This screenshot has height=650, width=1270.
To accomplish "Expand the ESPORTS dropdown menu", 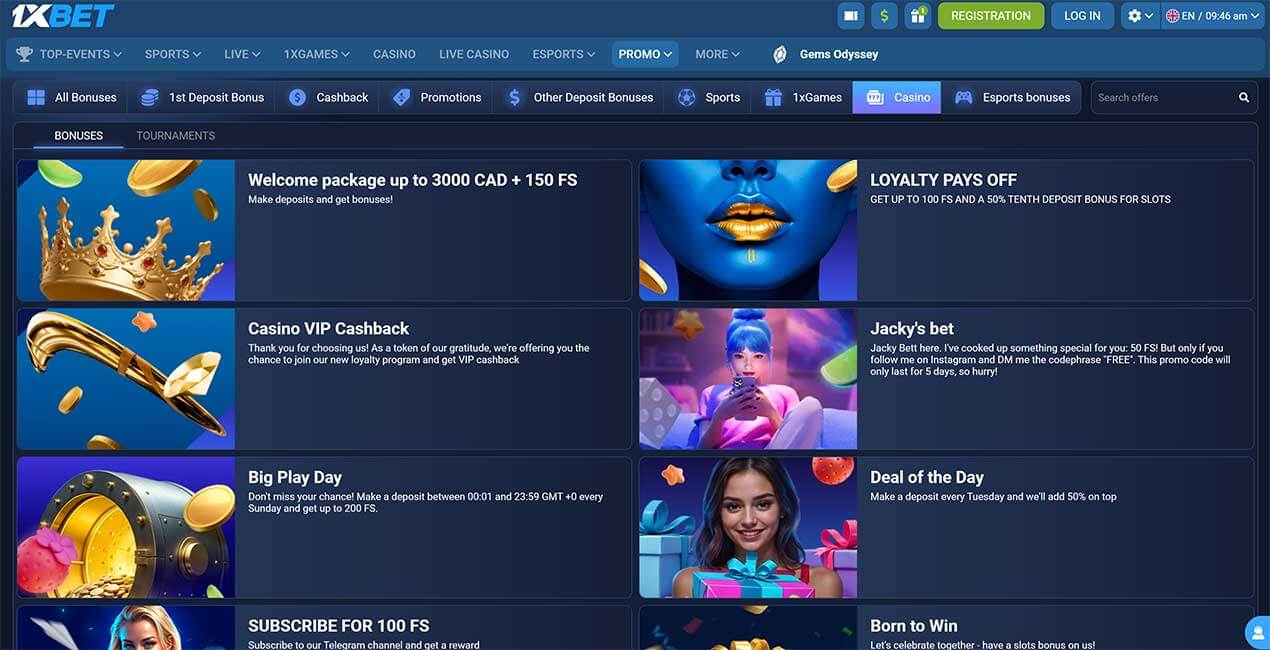I will coord(563,54).
